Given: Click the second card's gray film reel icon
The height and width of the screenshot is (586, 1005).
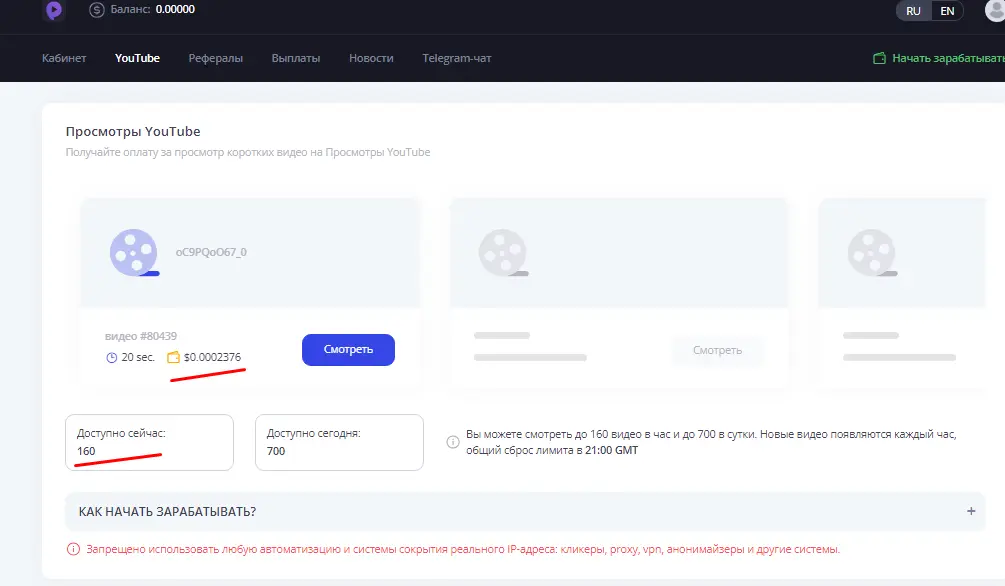Looking at the screenshot, I should (503, 253).
